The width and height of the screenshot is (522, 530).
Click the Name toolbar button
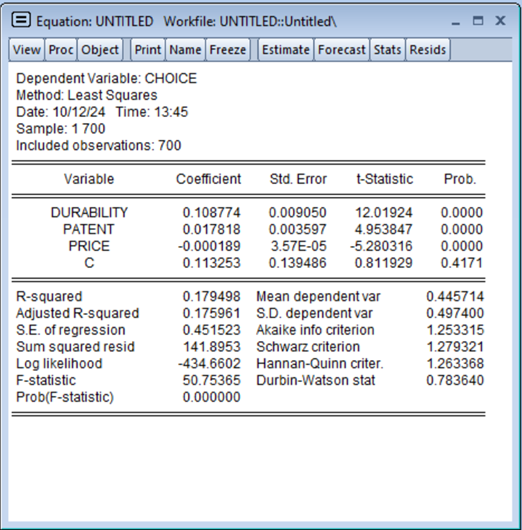tap(185, 50)
